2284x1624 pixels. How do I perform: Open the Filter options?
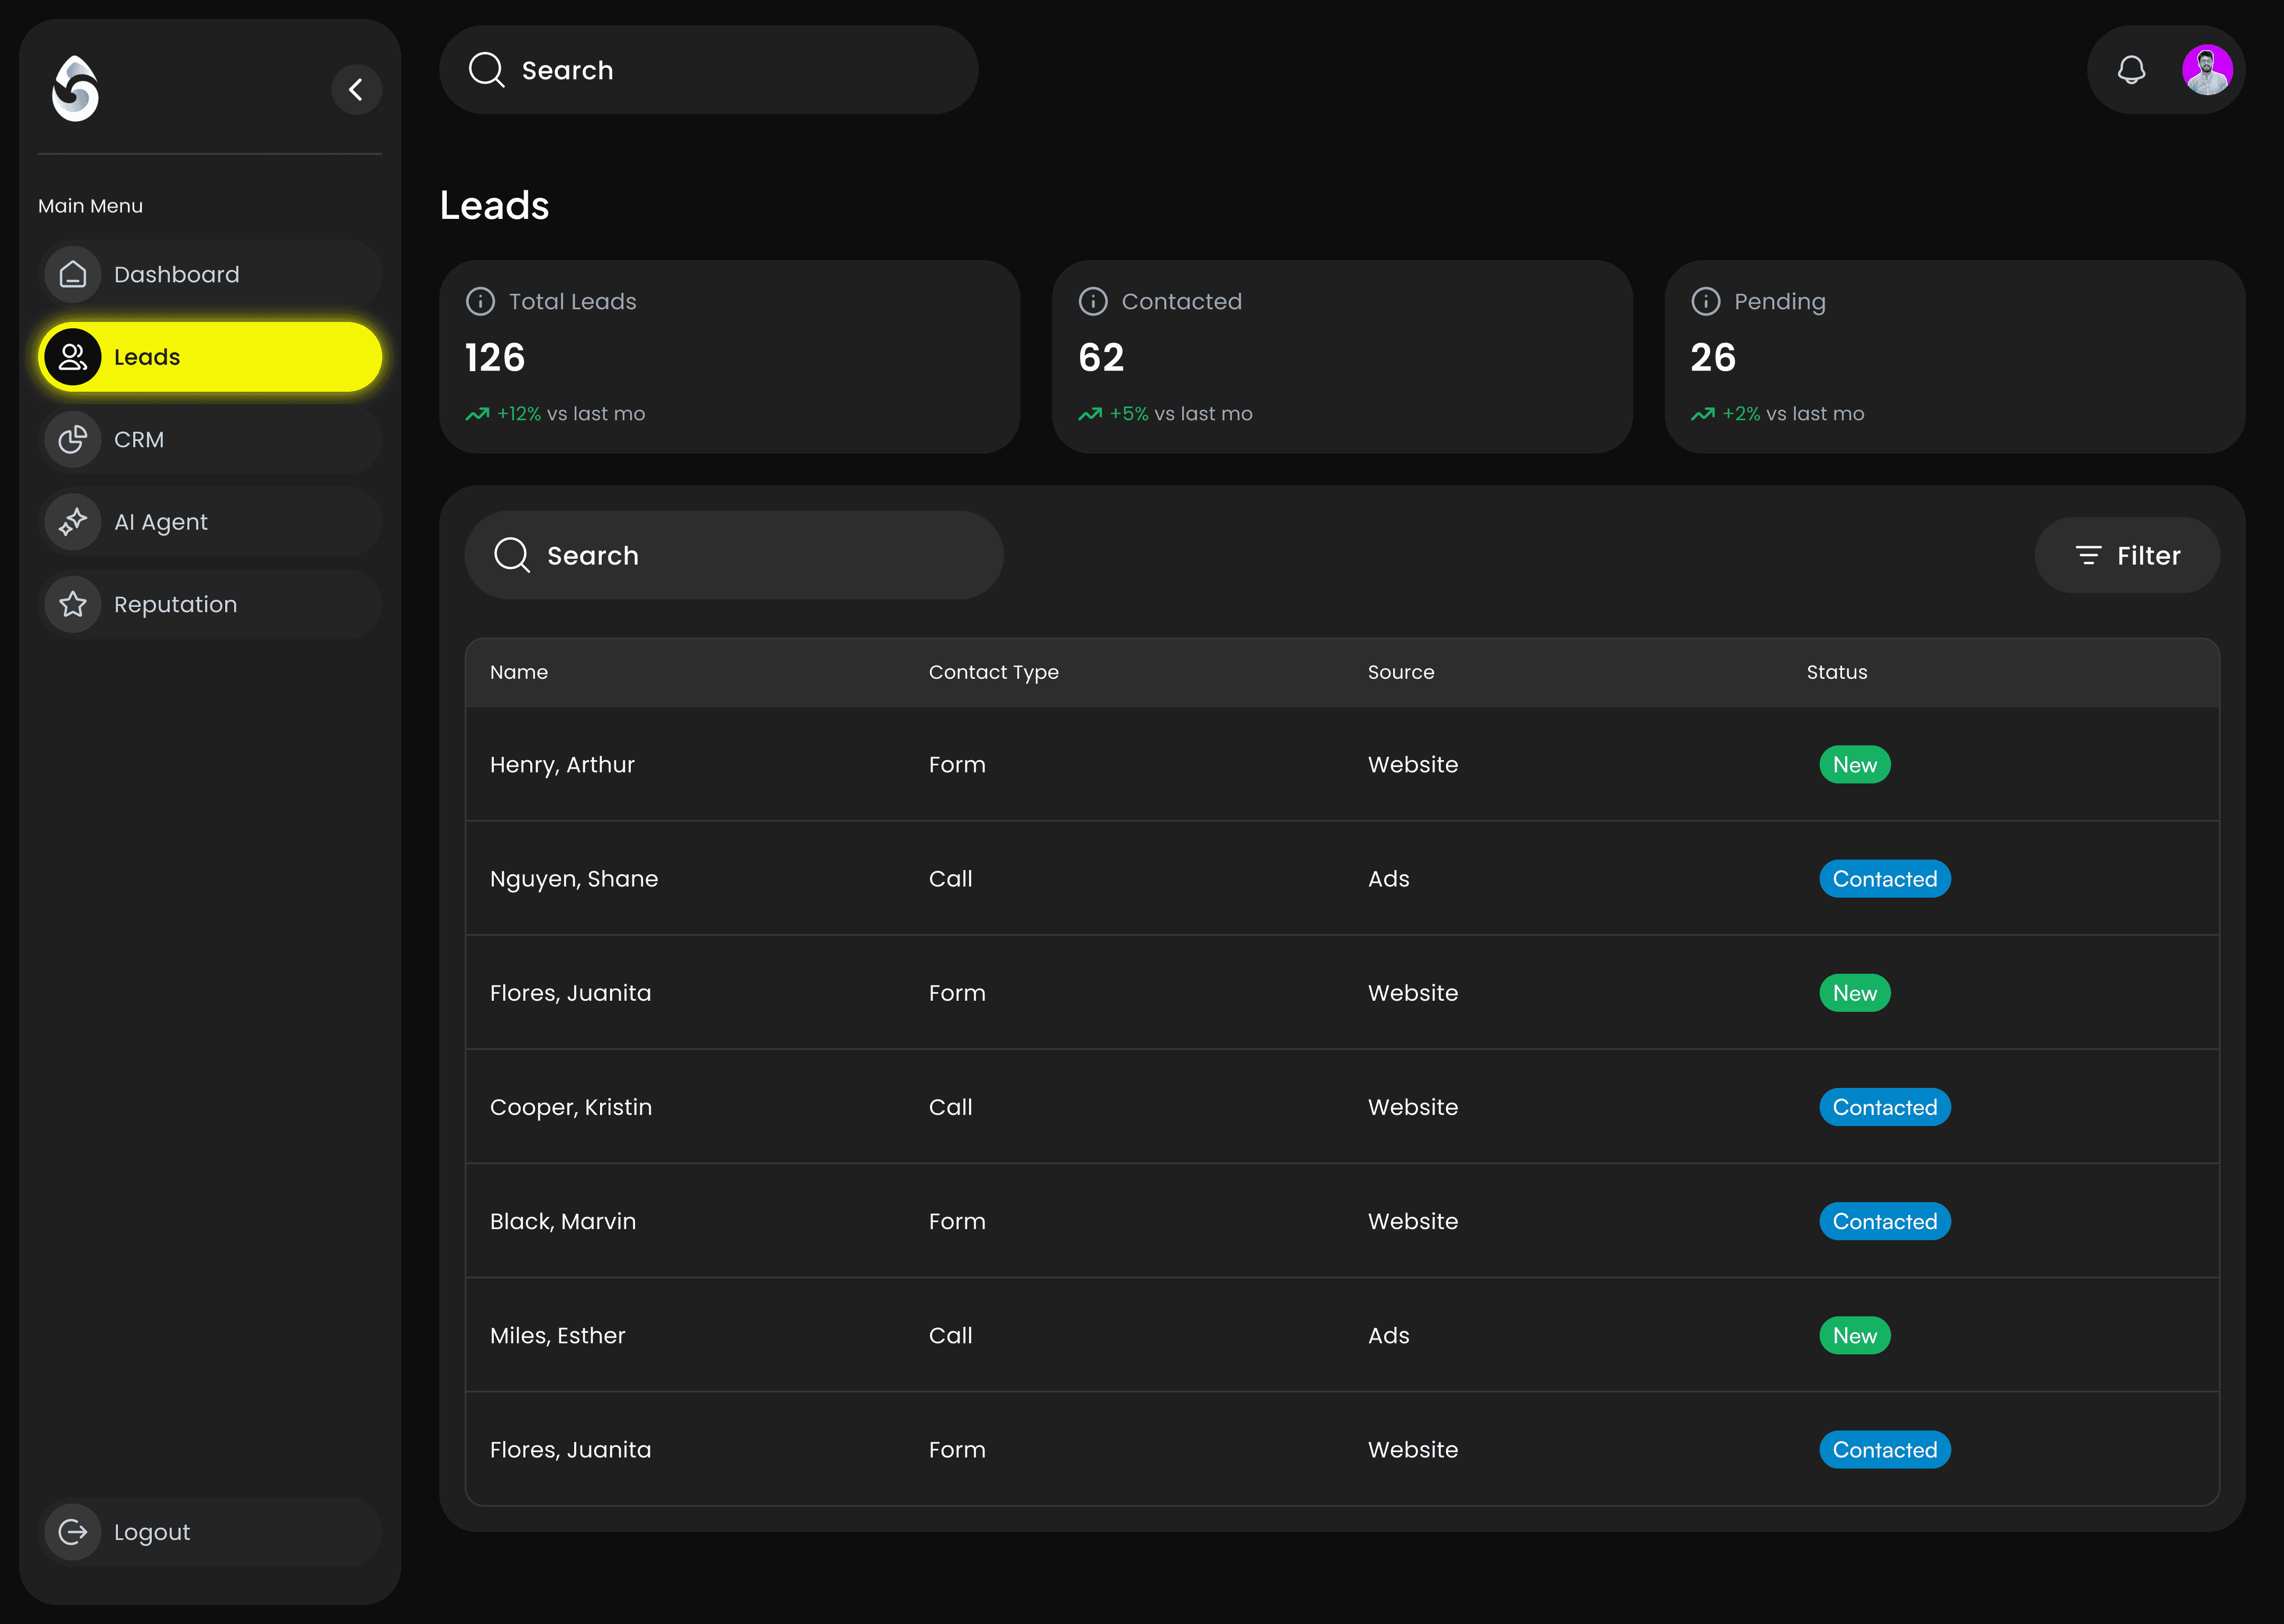[x=2127, y=555]
